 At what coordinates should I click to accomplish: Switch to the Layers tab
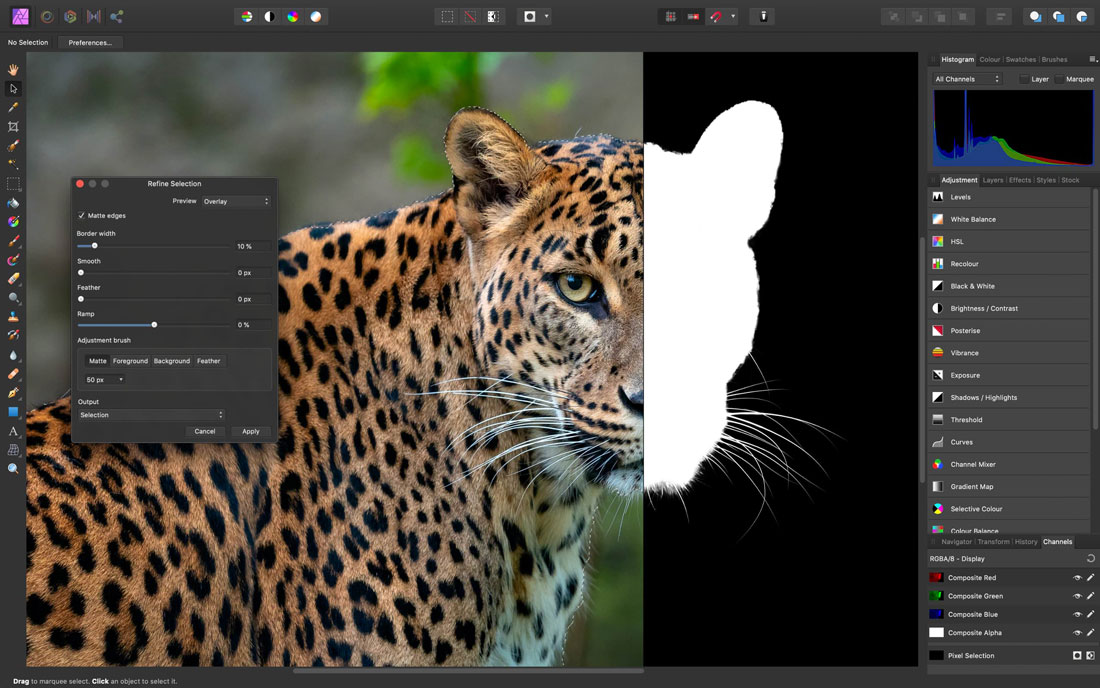coord(993,180)
